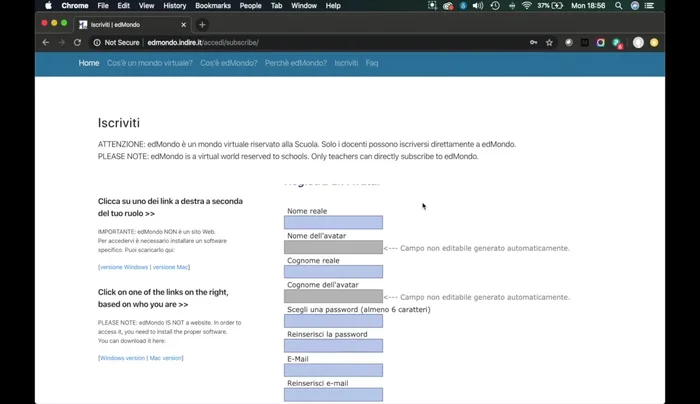700x404 pixels.
Task: Go to Home in the site navbar
Action: point(89,63)
